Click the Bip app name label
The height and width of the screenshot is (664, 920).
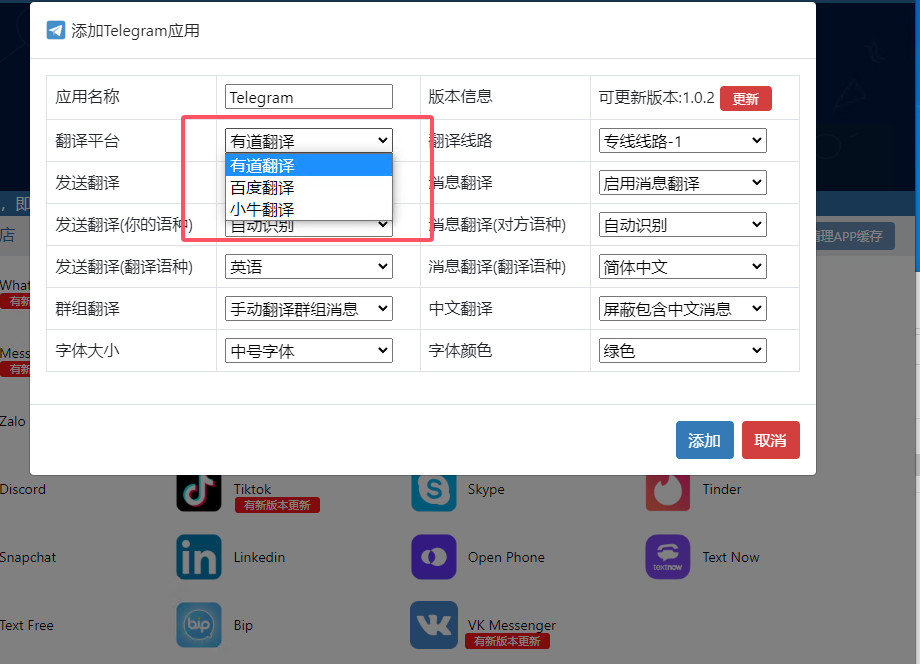[243, 625]
